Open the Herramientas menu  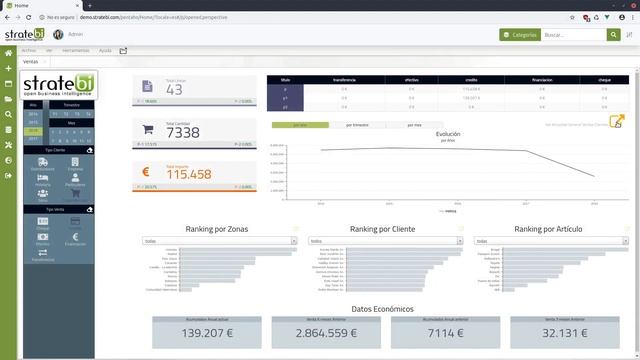click(x=76, y=51)
